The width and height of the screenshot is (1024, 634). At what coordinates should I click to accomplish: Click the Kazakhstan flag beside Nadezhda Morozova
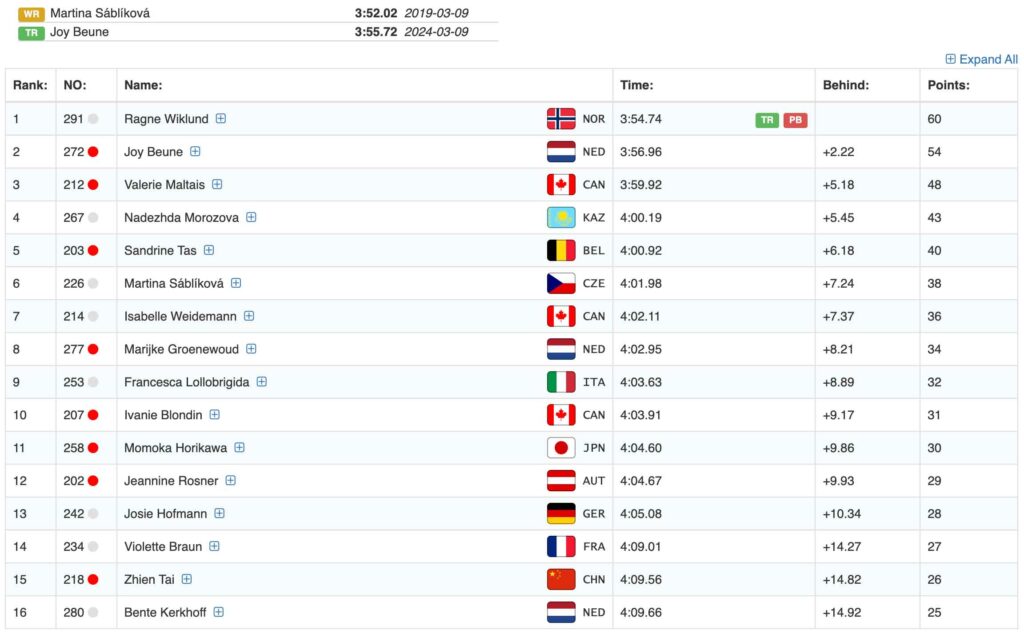coord(561,217)
